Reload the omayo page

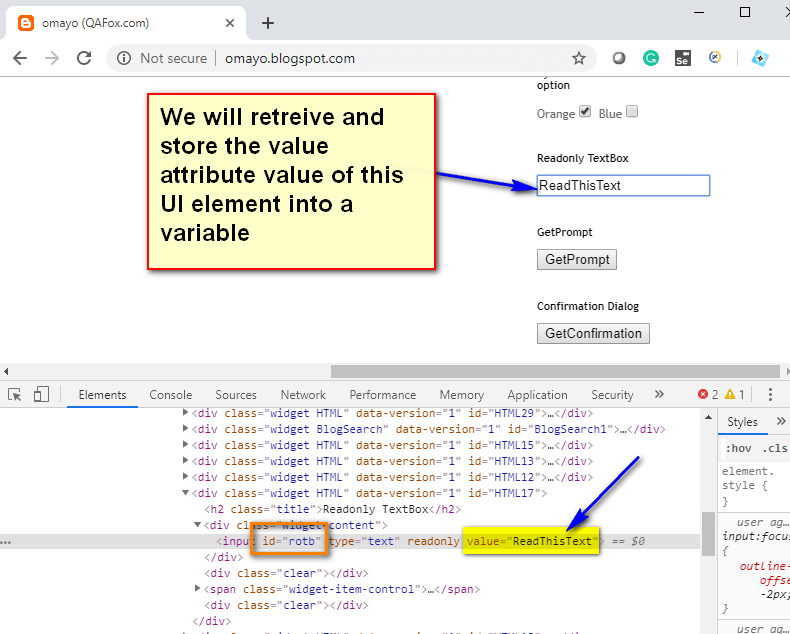point(84,58)
